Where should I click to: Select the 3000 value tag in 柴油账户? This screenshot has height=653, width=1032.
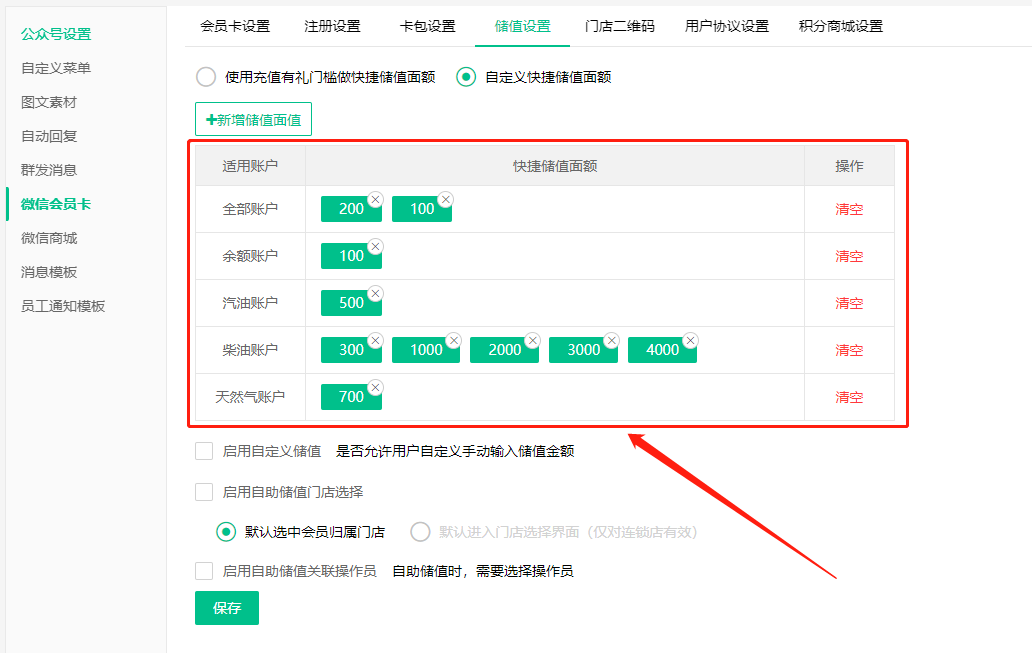coord(583,350)
